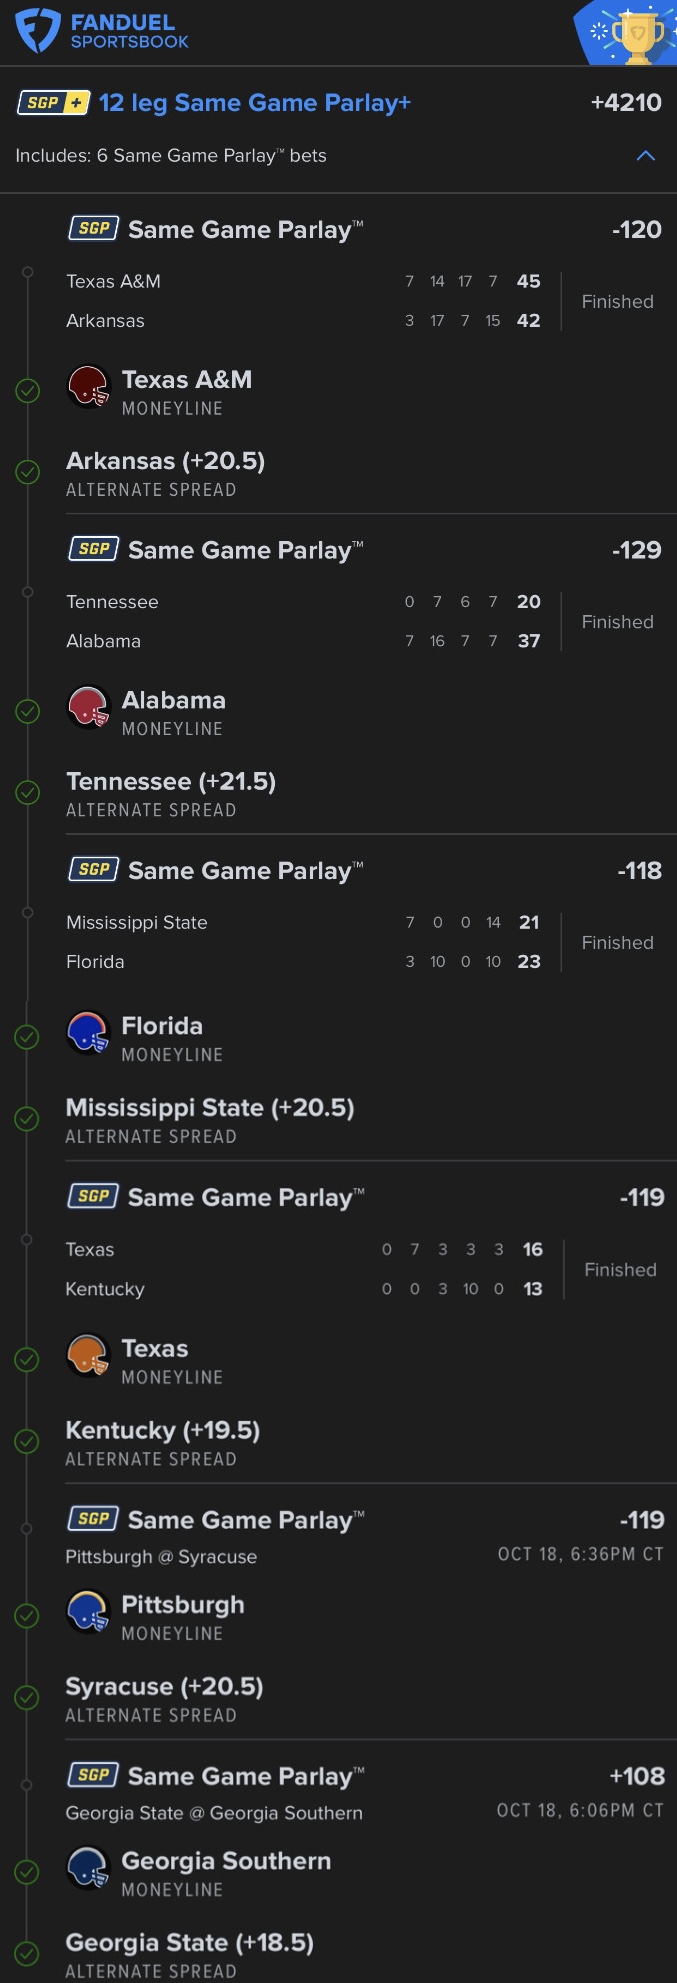Click the +4210 parlay odds

coord(626,103)
